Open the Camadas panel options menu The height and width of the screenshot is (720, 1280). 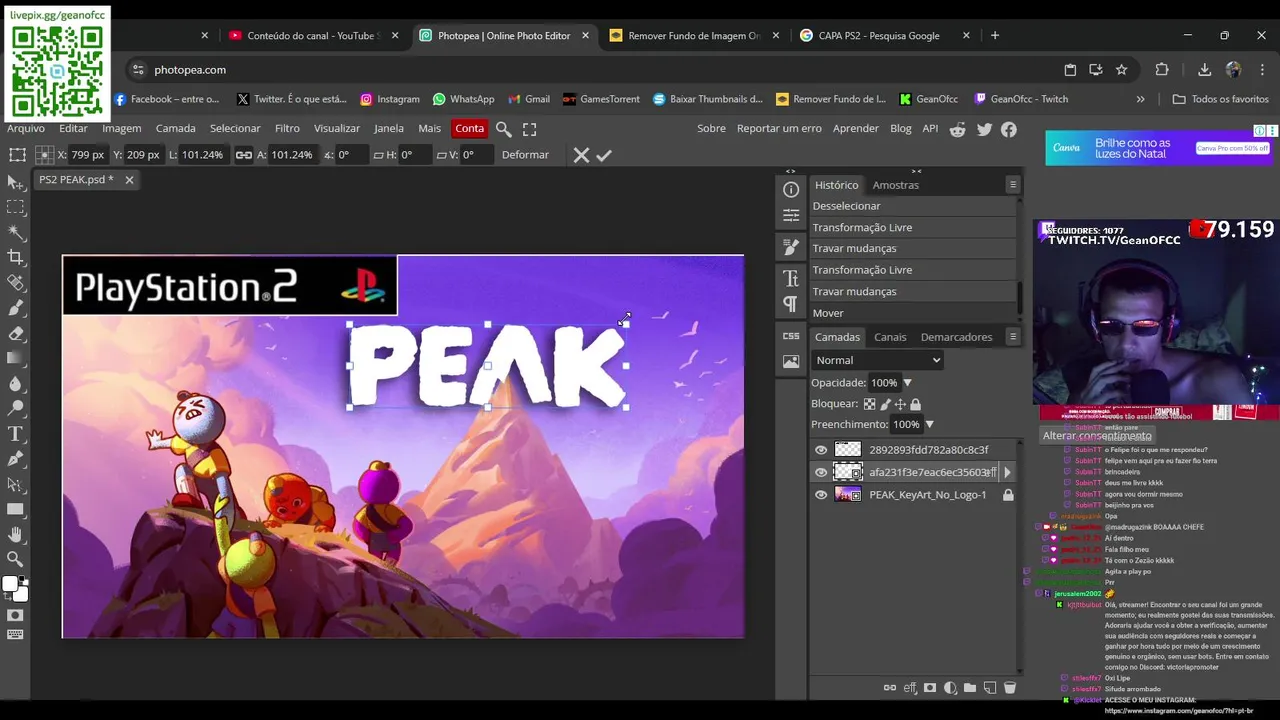[1012, 337]
